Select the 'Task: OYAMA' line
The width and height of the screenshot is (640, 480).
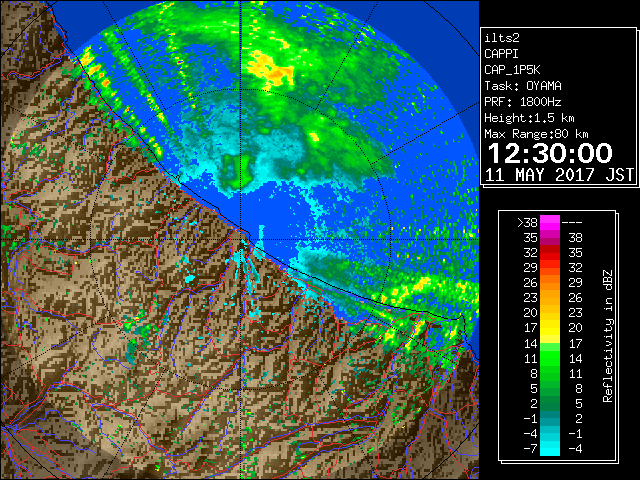(x=523, y=86)
